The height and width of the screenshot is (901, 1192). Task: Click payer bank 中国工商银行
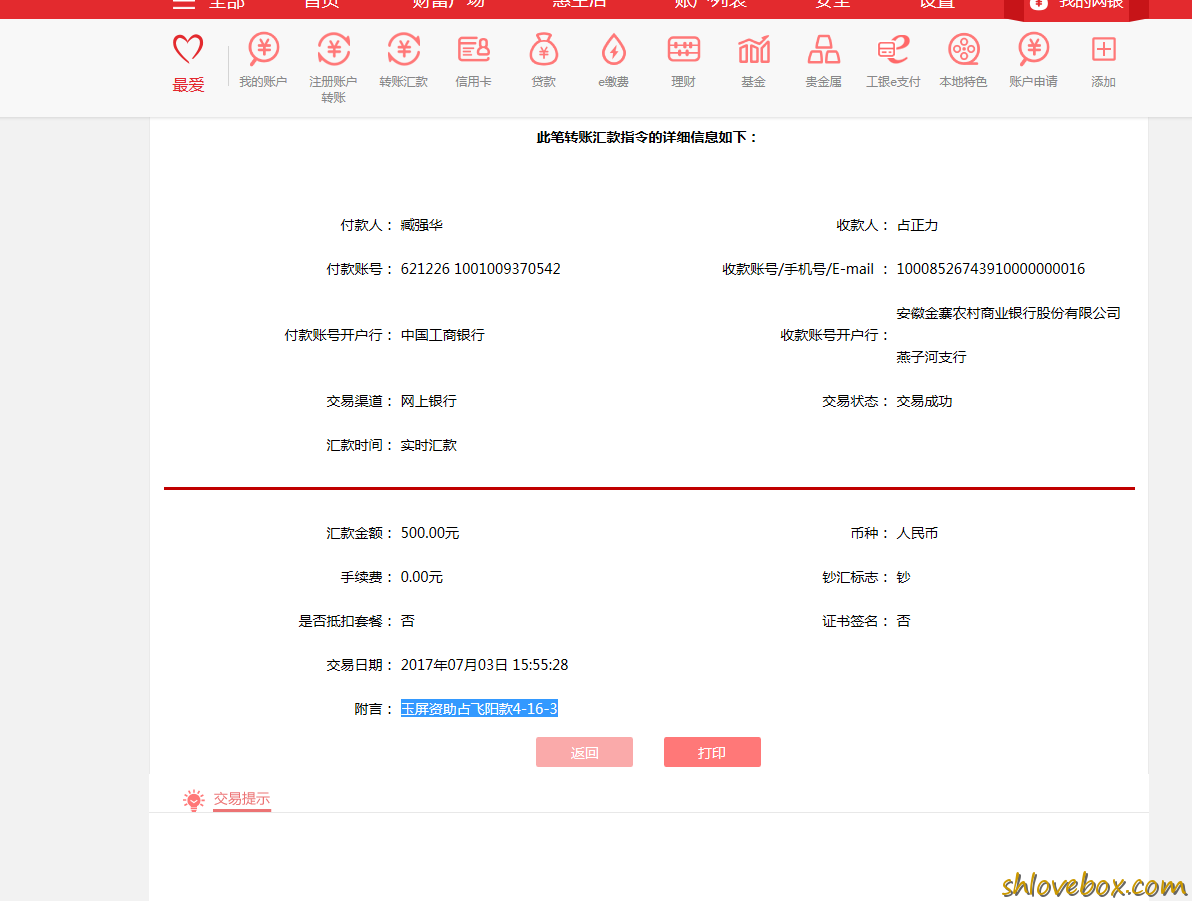[442, 335]
